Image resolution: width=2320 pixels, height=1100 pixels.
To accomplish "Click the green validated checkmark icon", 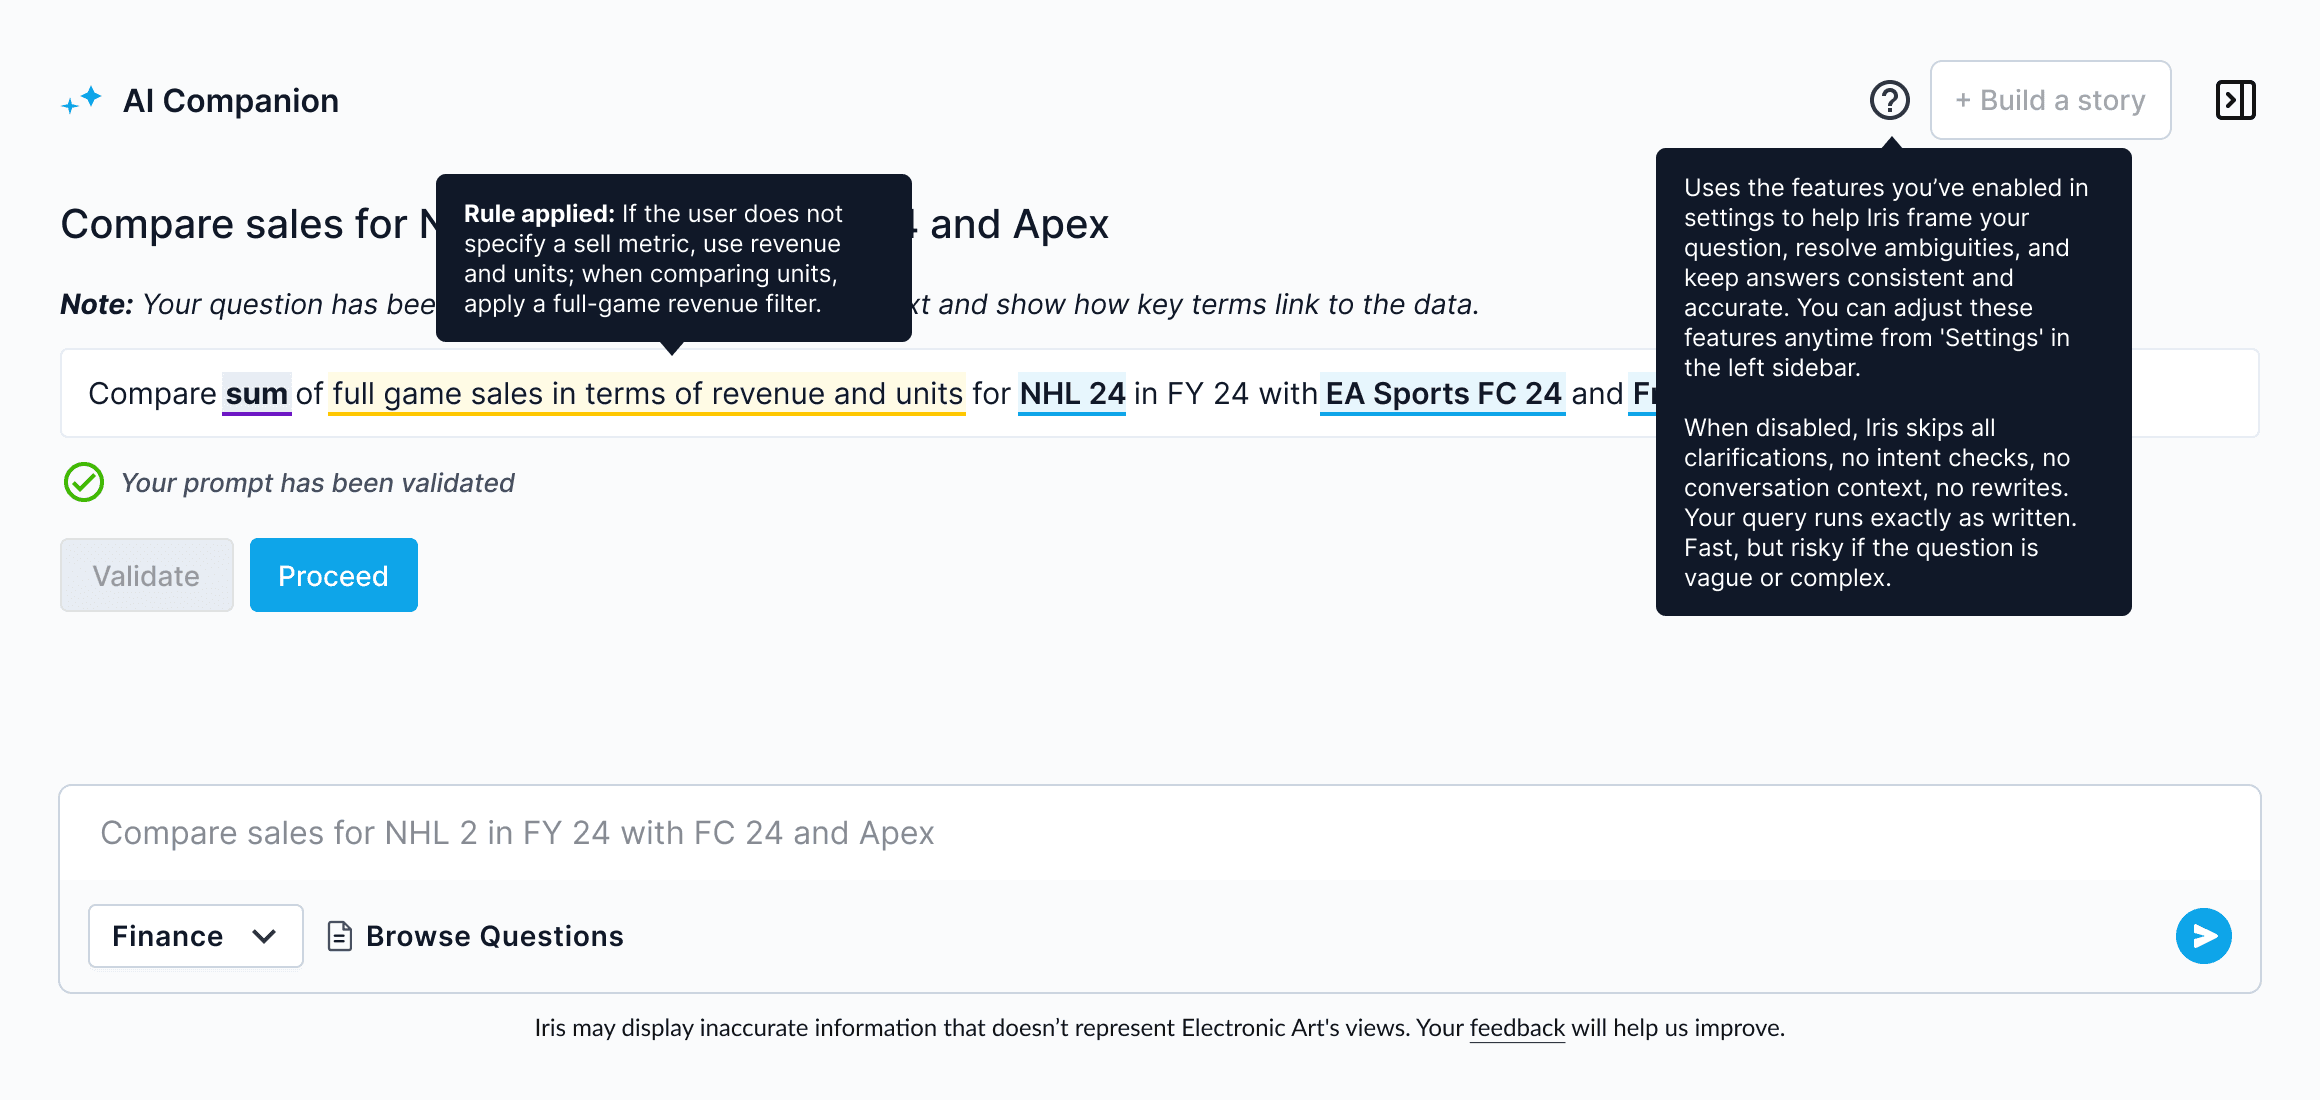I will tap(84, 482).
